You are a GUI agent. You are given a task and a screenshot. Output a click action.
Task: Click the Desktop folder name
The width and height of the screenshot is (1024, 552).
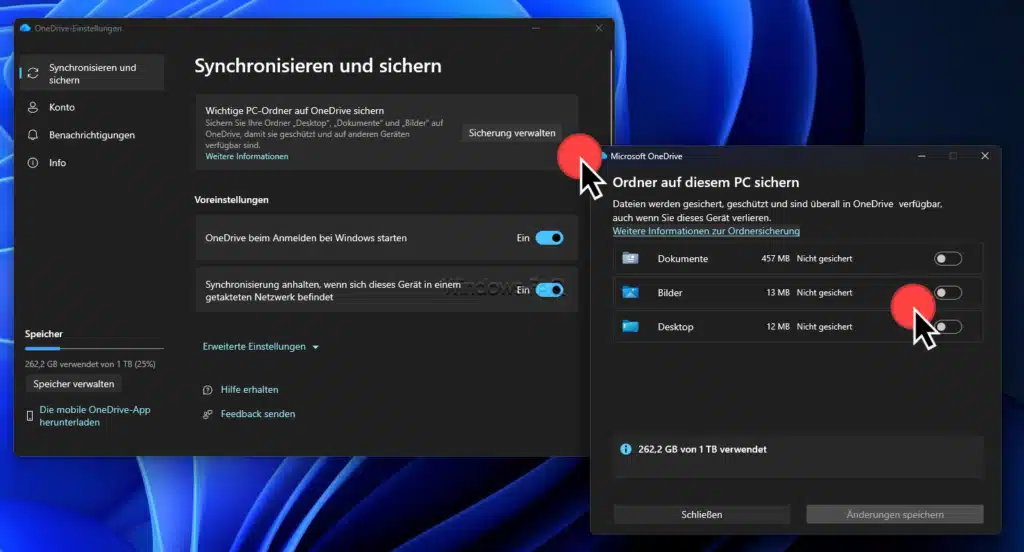click(x=675, y=327)
